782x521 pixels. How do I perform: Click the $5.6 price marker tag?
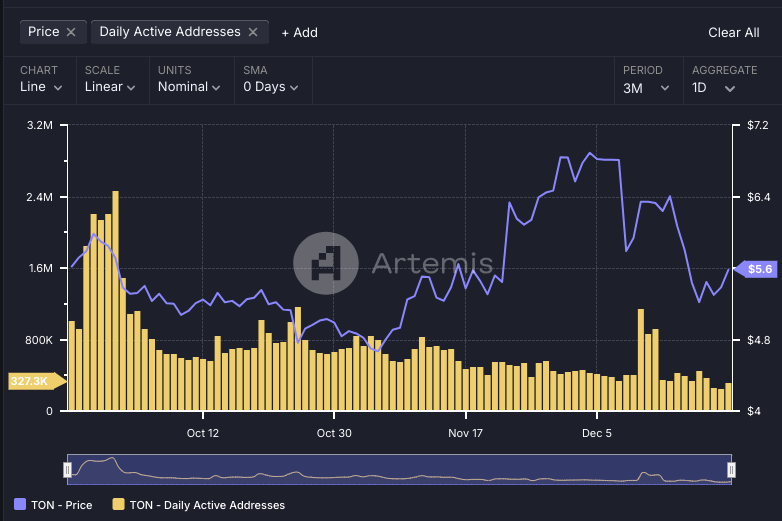point(759,269)
